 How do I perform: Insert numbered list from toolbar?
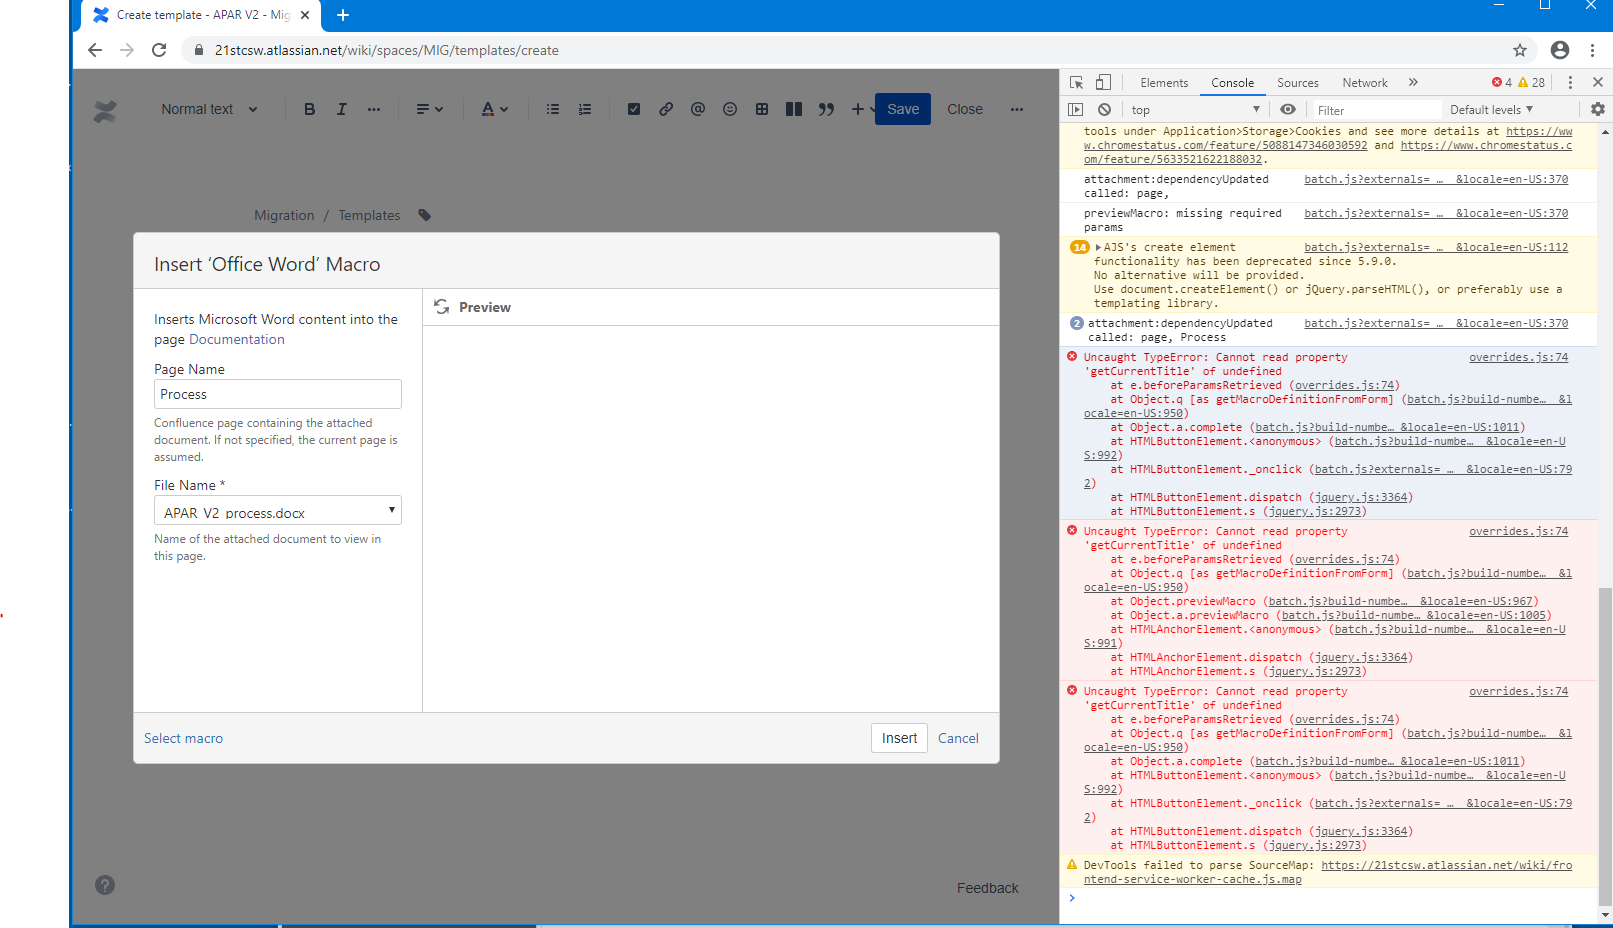pos(585,109)
